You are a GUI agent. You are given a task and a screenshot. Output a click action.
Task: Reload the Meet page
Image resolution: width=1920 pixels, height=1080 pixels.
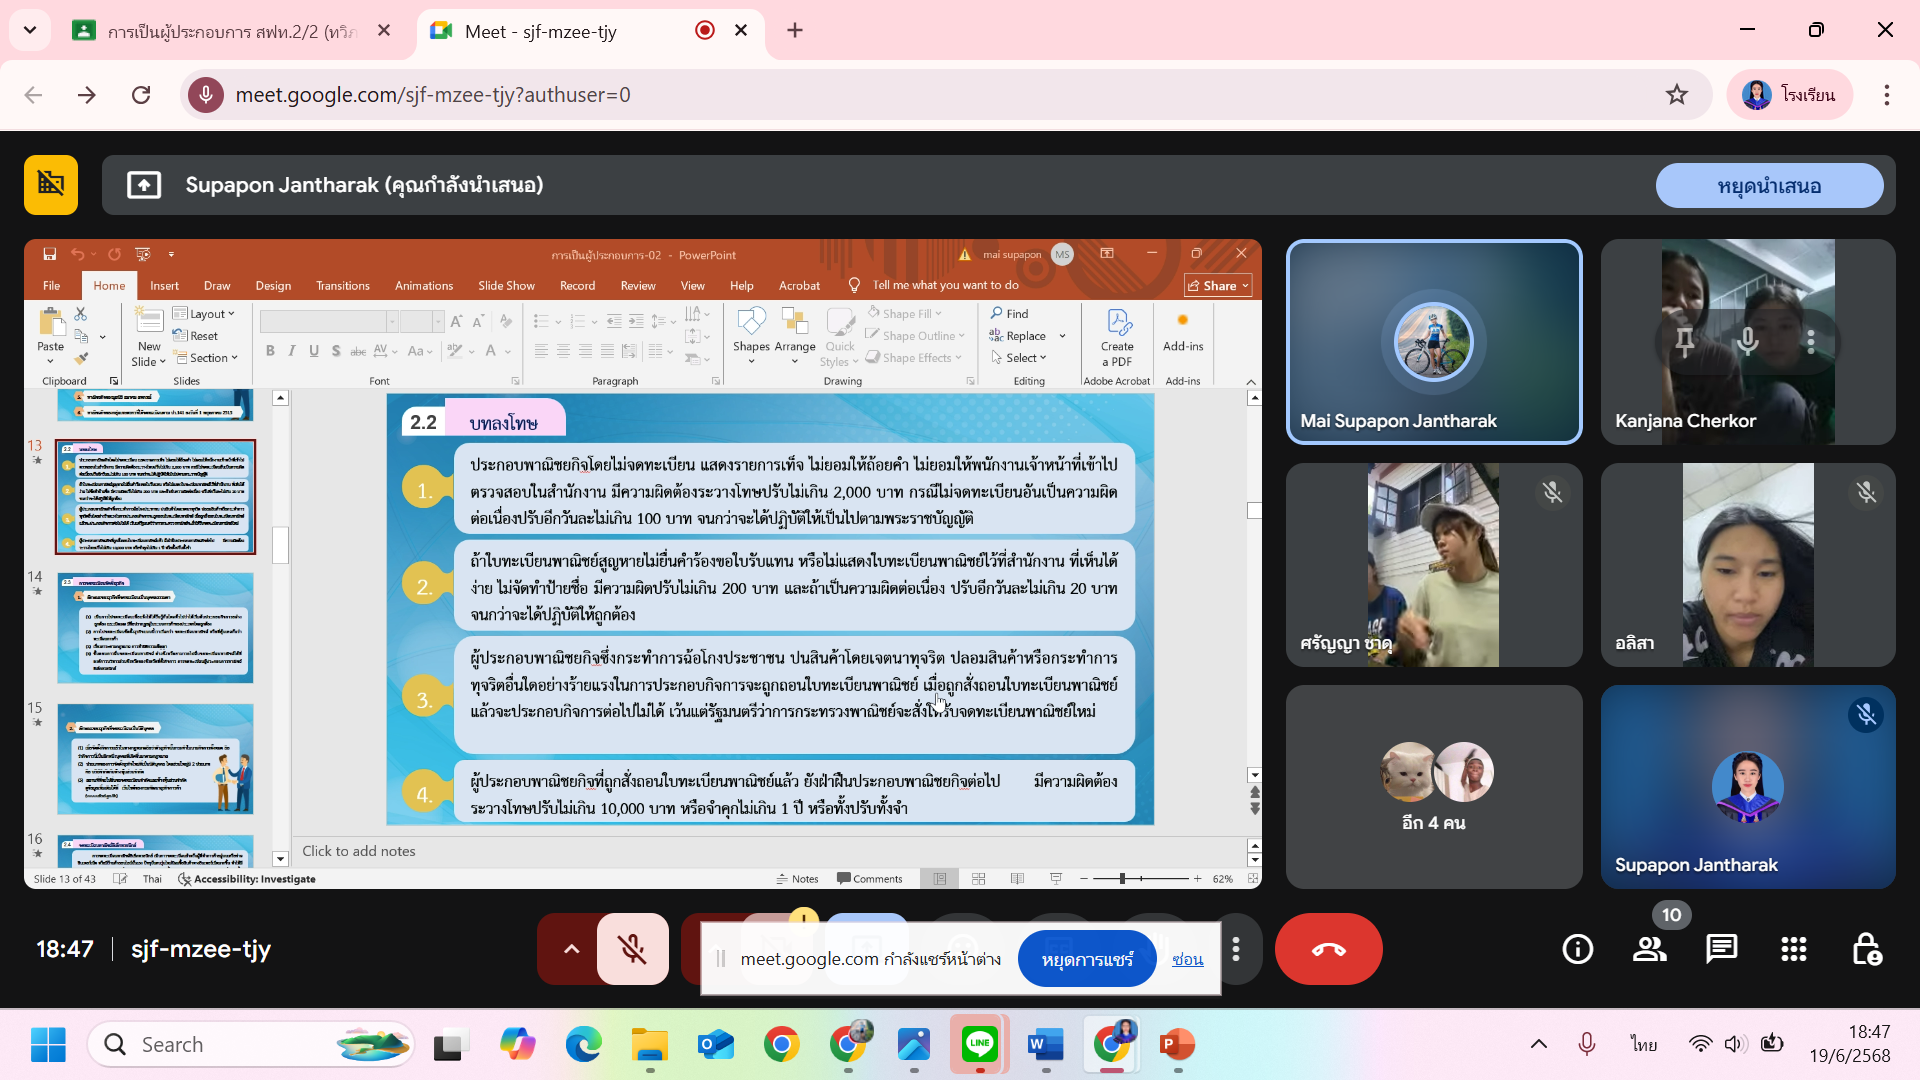[141, 95]
